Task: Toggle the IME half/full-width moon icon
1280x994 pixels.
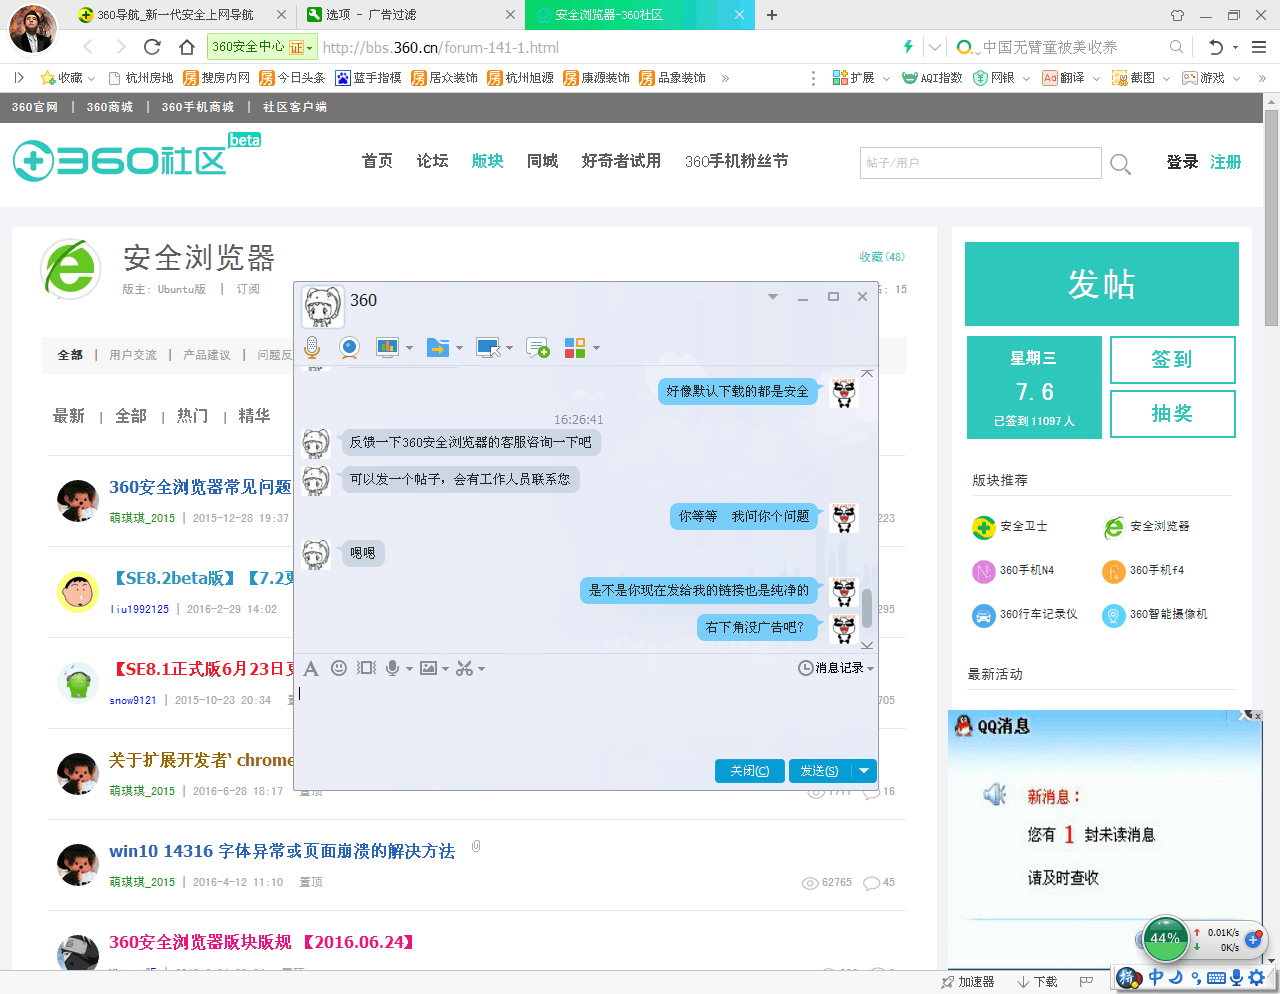Action: pos(1176,977)
